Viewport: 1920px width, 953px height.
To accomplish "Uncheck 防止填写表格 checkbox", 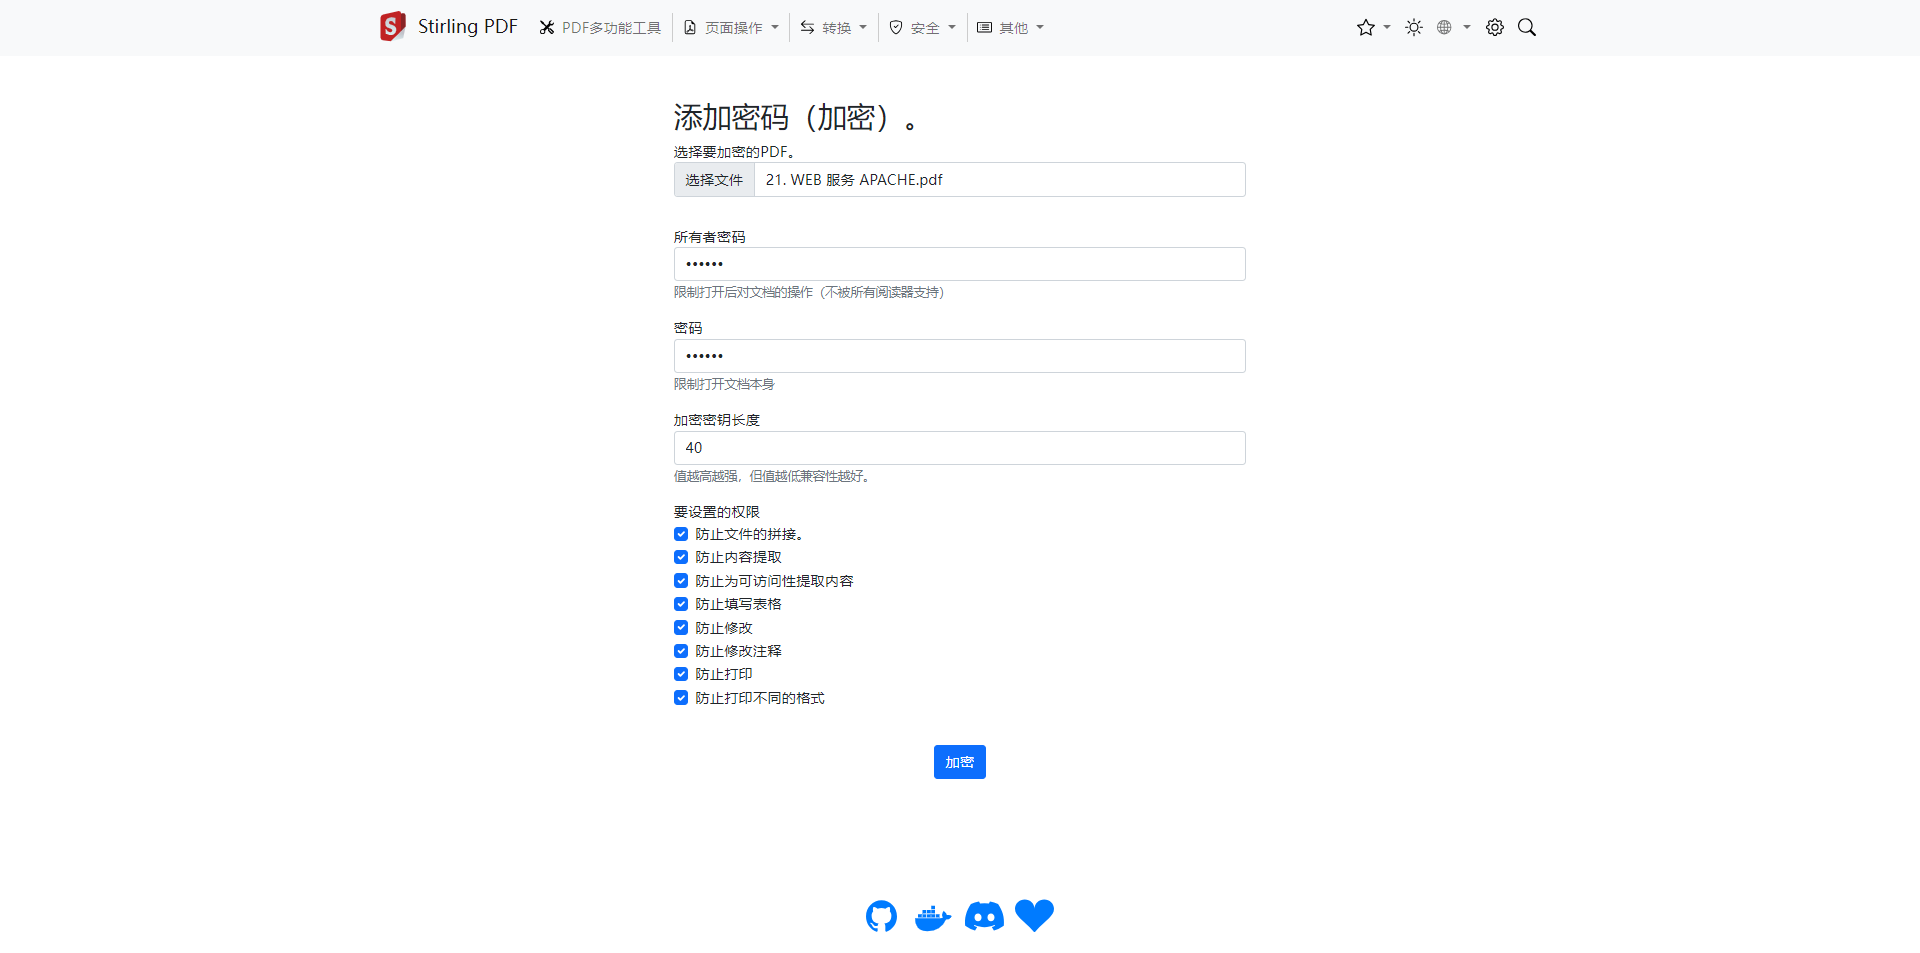I will (681, 604).
